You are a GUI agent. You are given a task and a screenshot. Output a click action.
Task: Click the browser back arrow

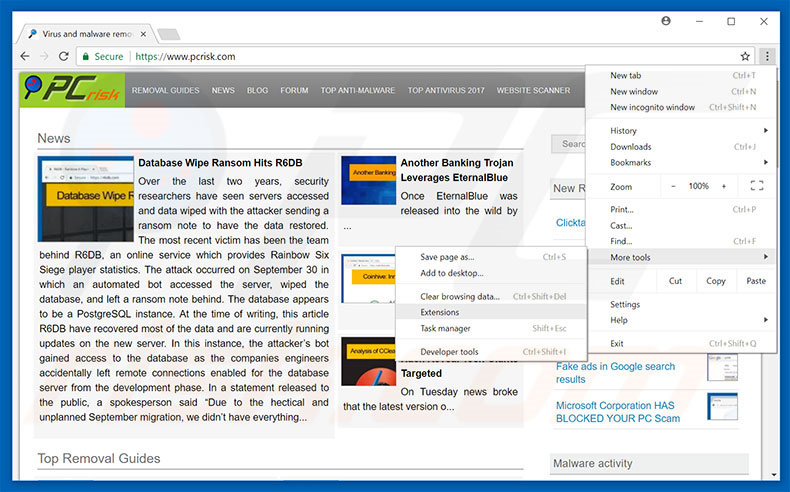(x=25, y=56)
